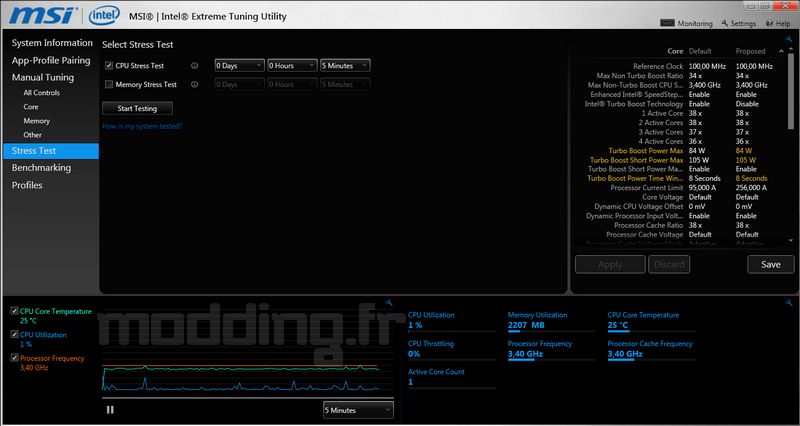The height and width of the screenshot is (426, 800).
Task: Click the Active Core Count value
Action: coord(410,382)
